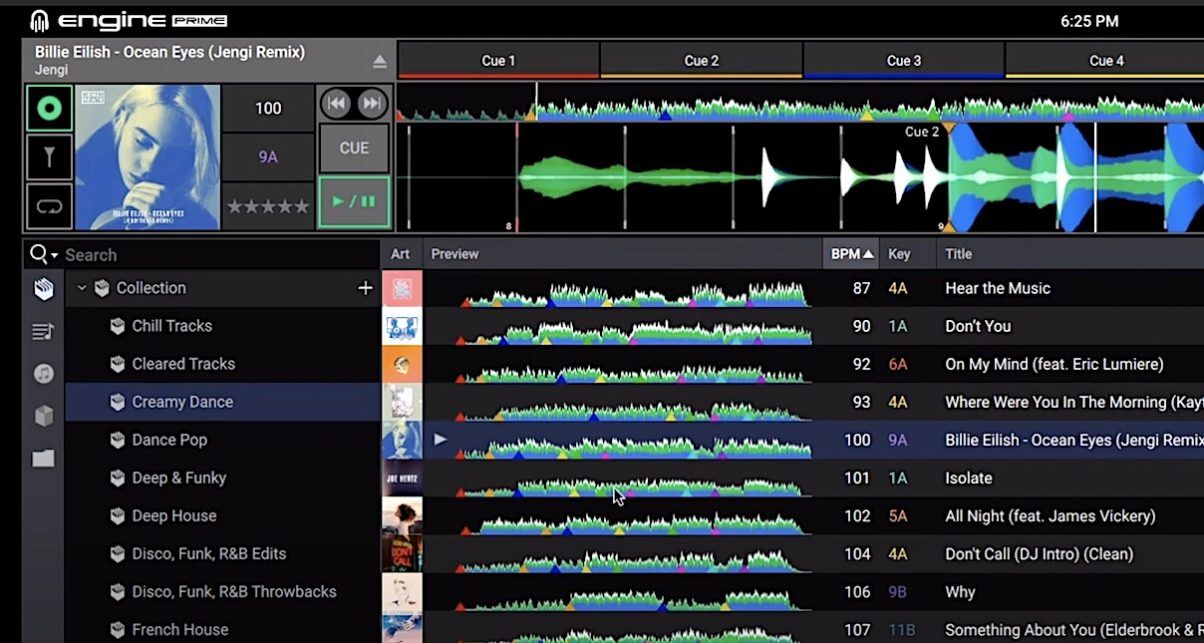Click preview waveform of Hear the Music
The image size is (1204, 643).
pyautogui.click(x=635, y=294)
